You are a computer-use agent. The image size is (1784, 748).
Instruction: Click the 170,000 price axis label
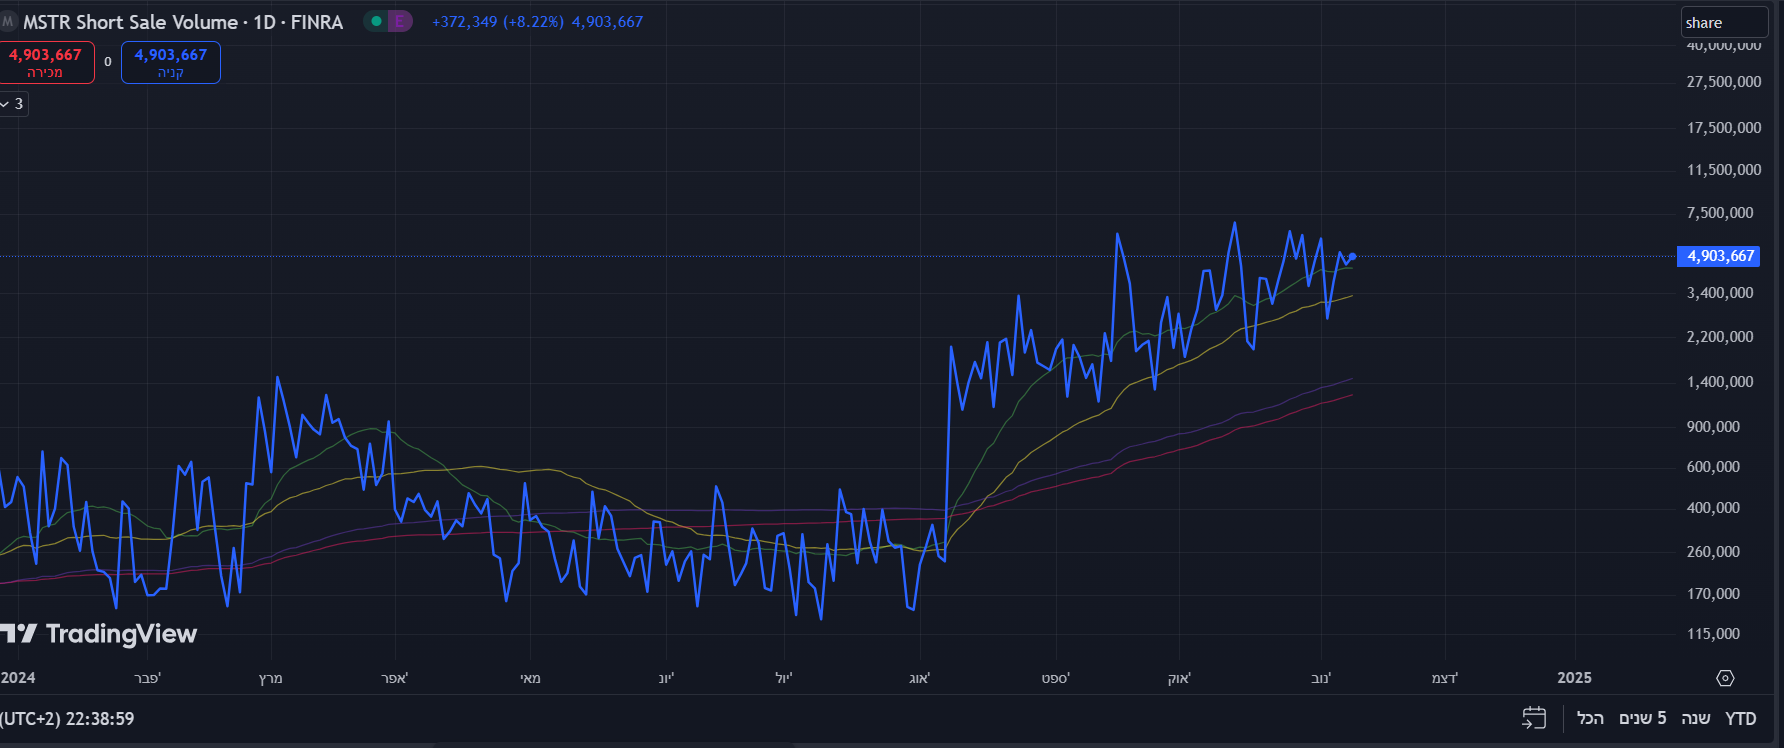pyautogui.click(x=1713, y=594)
